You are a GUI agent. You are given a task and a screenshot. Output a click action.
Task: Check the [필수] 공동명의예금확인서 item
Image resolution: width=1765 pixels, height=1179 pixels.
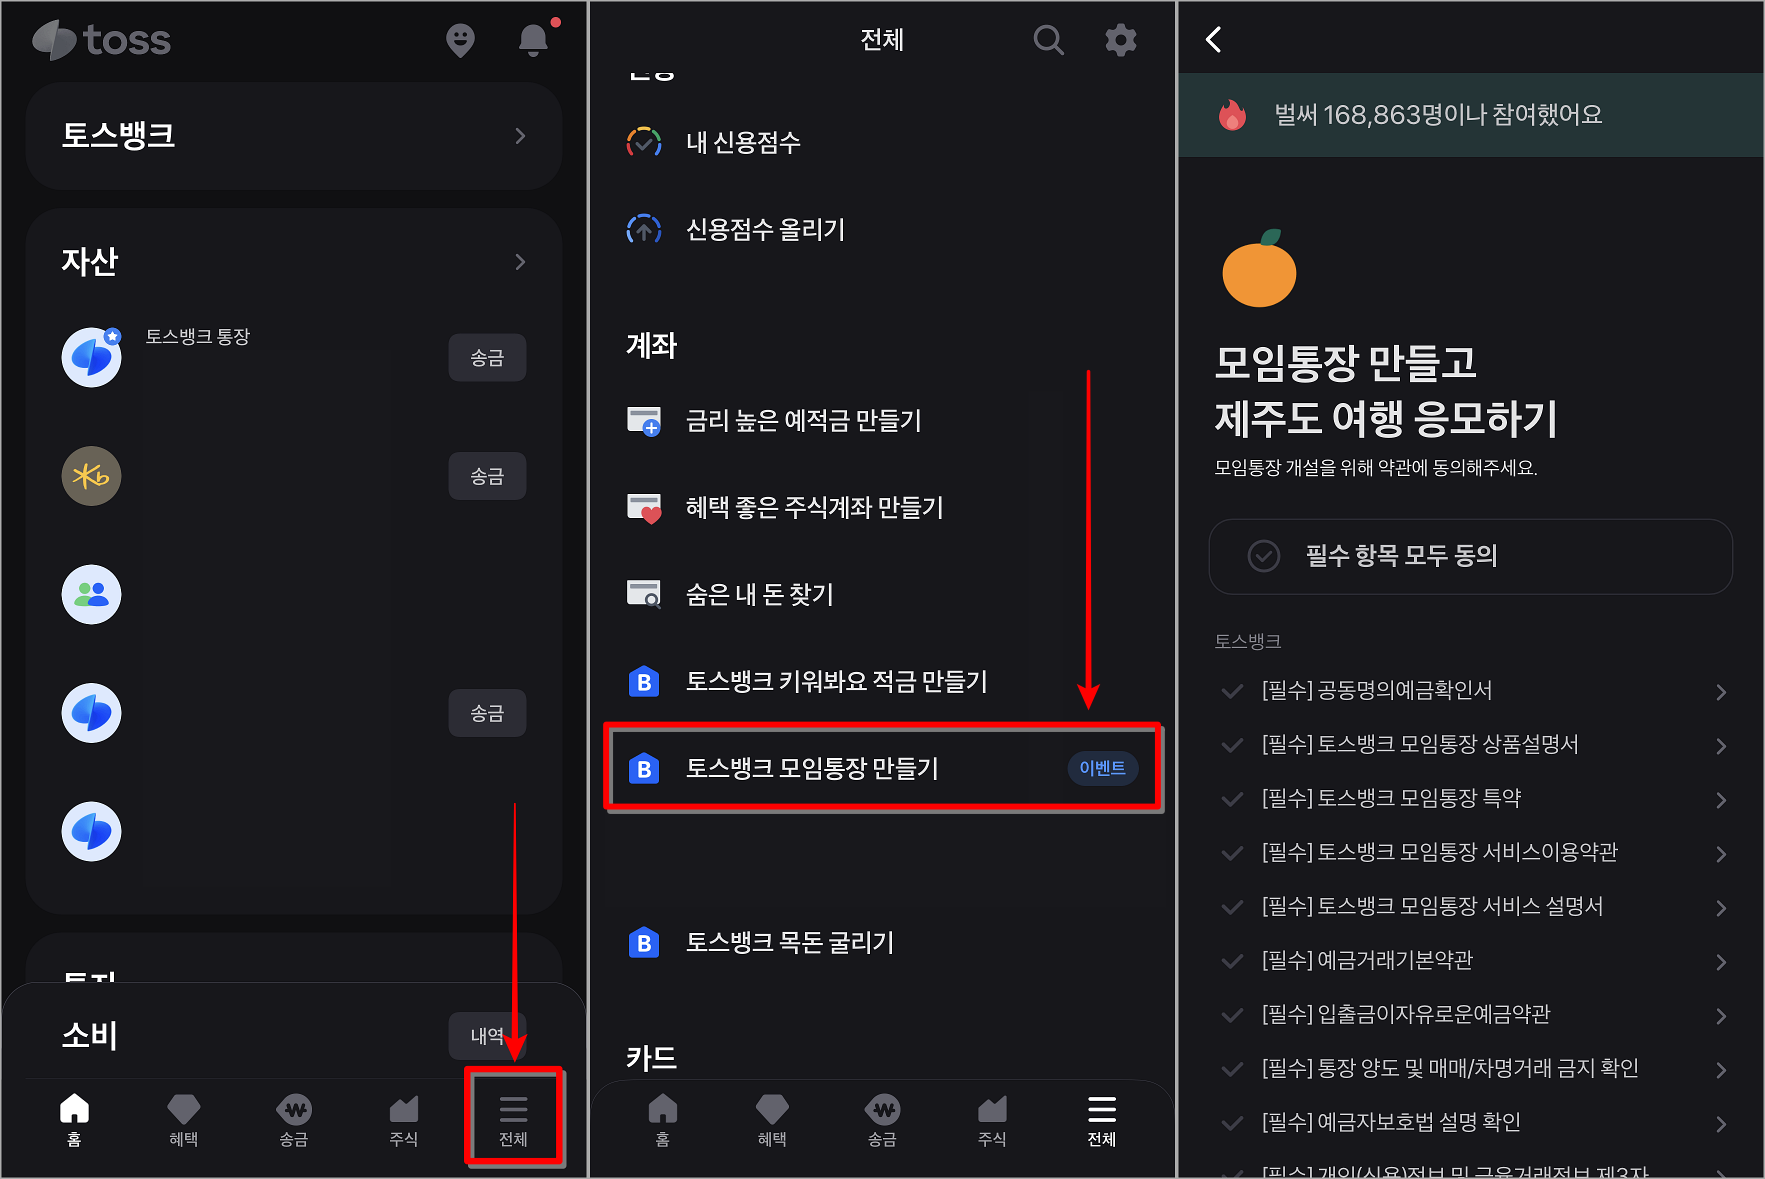point(1232,690)
